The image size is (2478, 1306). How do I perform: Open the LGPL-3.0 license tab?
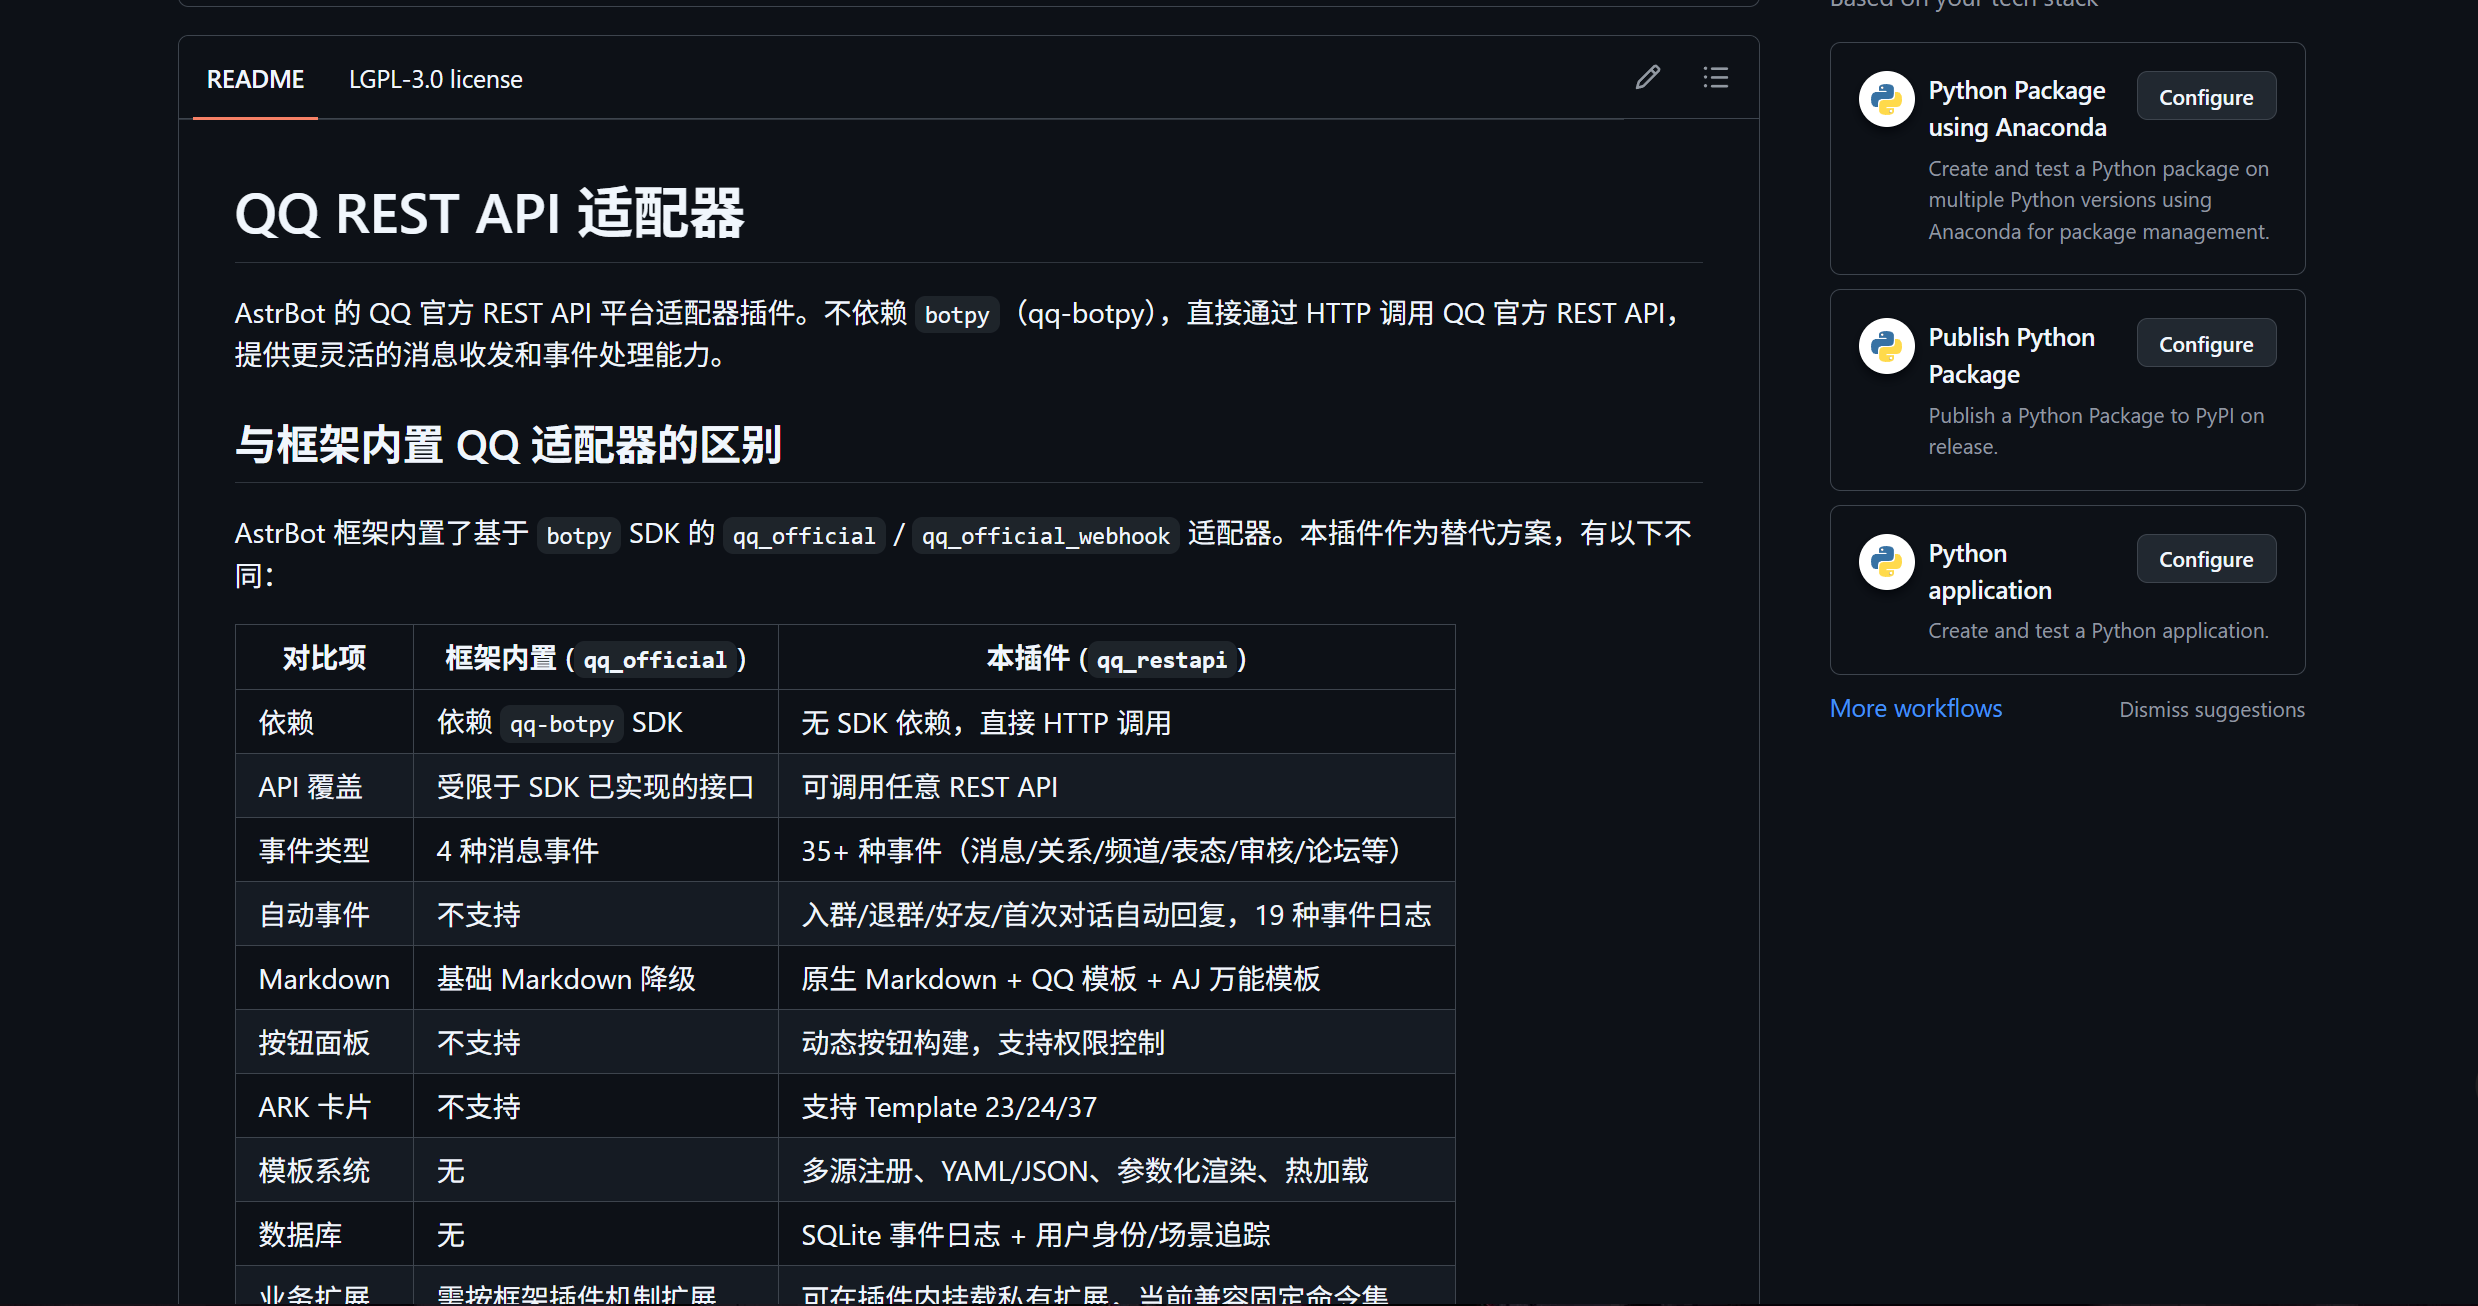click(x=436, y=79)
